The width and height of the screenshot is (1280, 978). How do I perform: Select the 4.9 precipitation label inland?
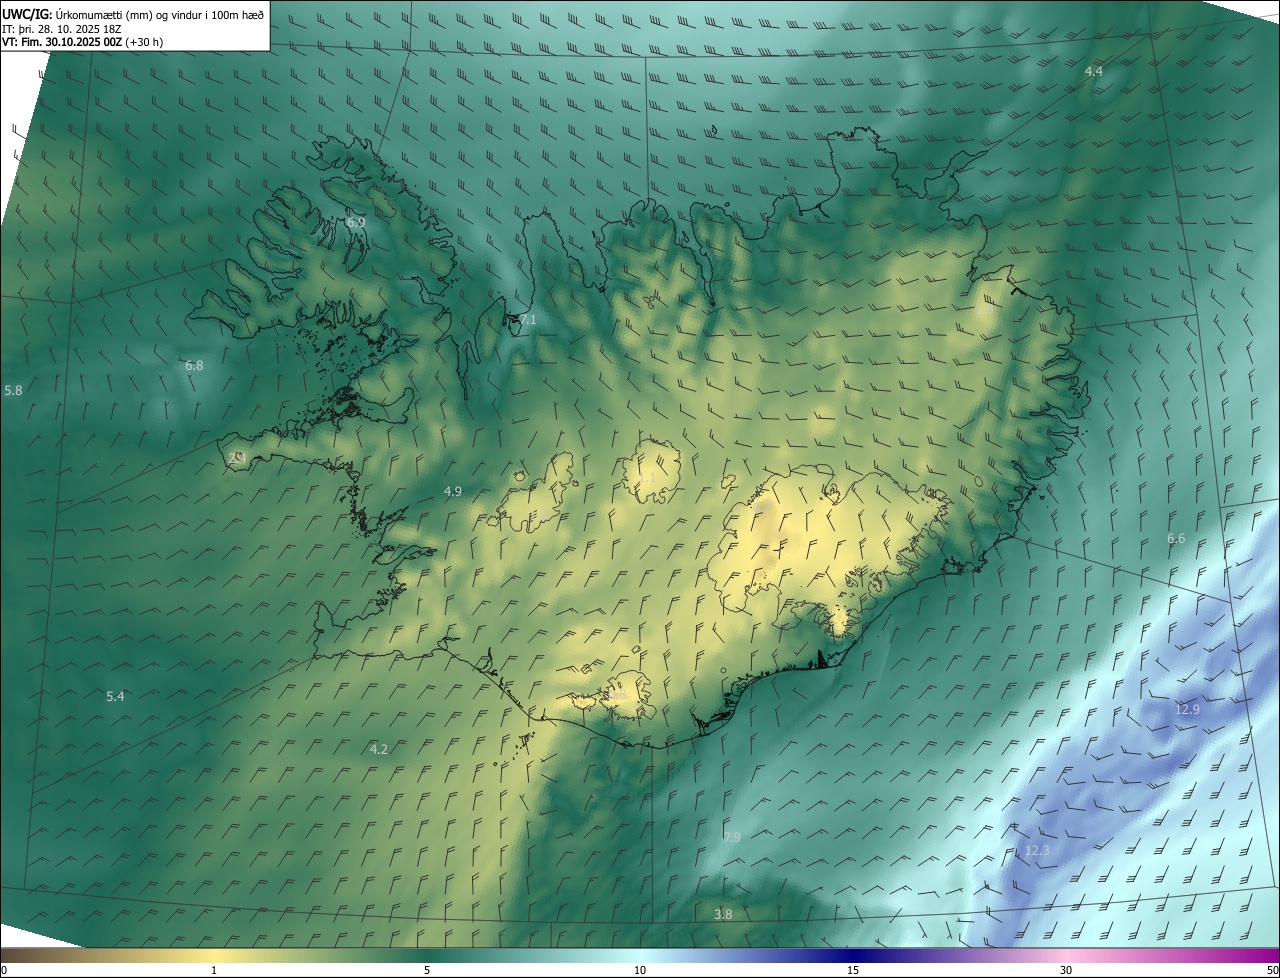click(453, 491)
